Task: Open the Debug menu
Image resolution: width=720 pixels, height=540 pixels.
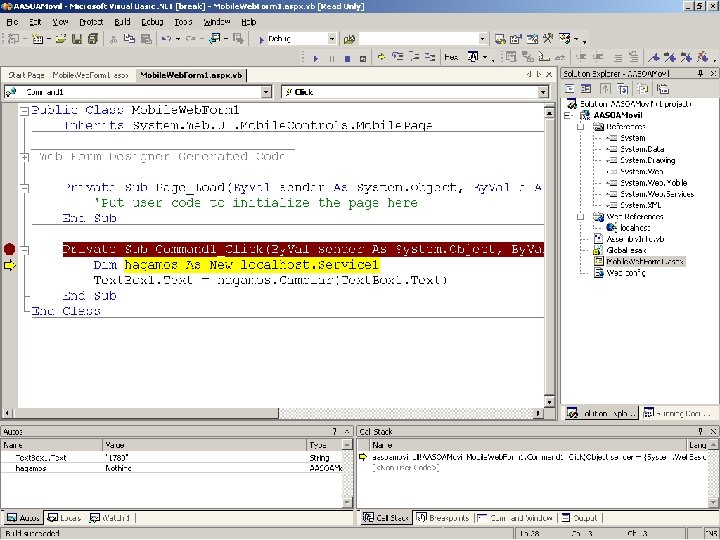Action: 151,21
